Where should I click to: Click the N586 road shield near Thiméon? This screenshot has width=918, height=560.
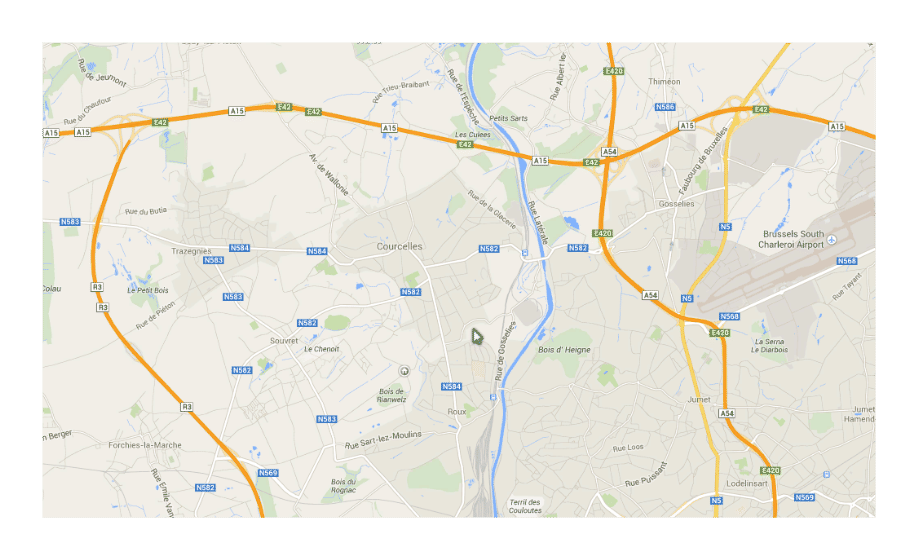[x=664, y=107]
